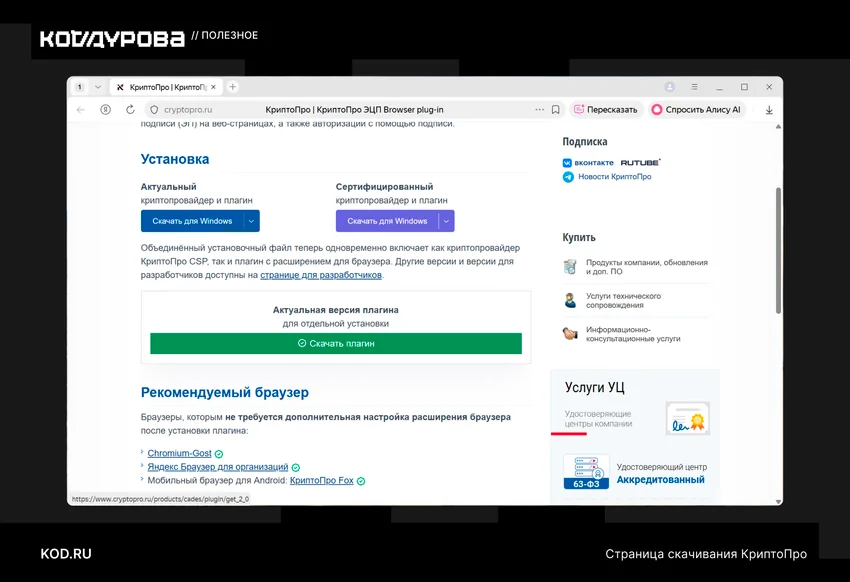
Task: Open downloads via the download arrow icon
Action: click(x=769, y=110)
